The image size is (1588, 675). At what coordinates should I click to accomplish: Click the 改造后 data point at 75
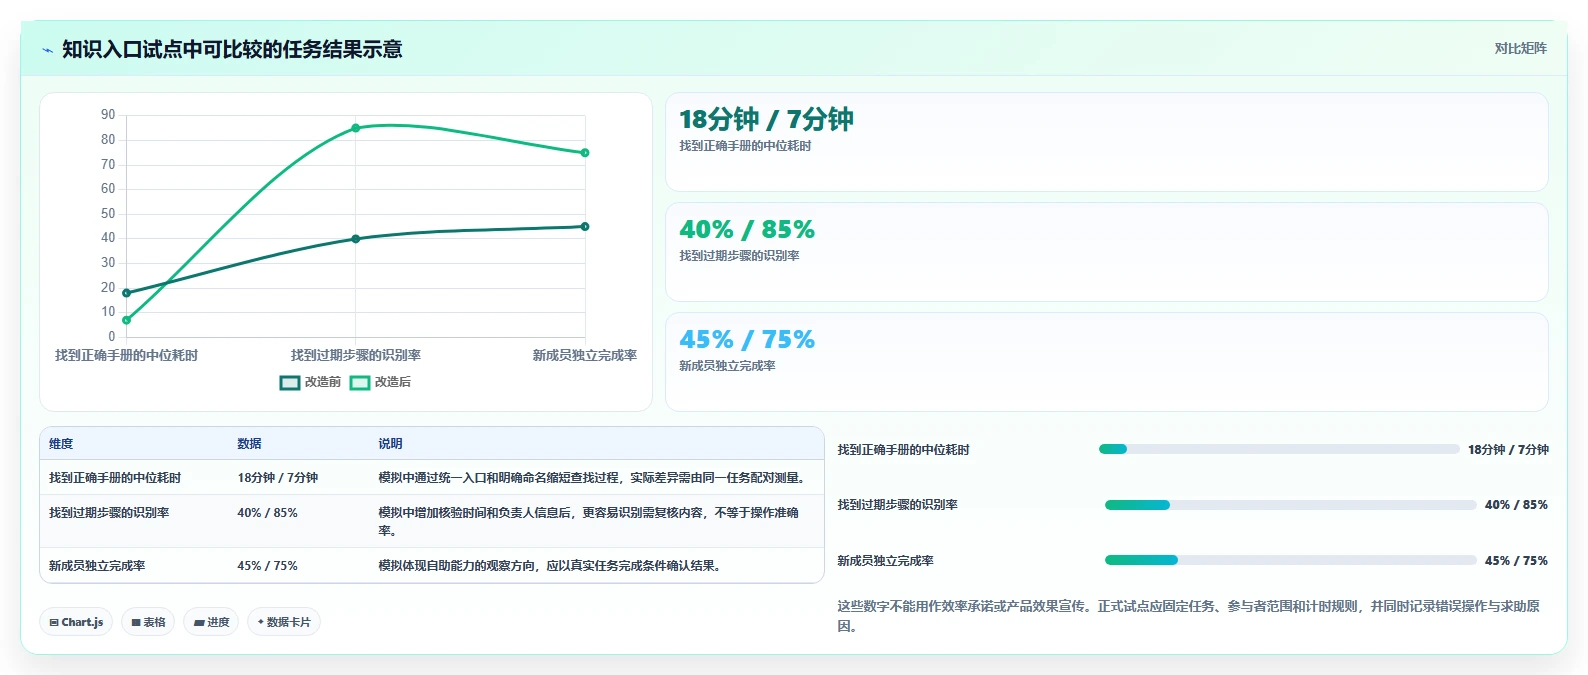coord(585,153)
